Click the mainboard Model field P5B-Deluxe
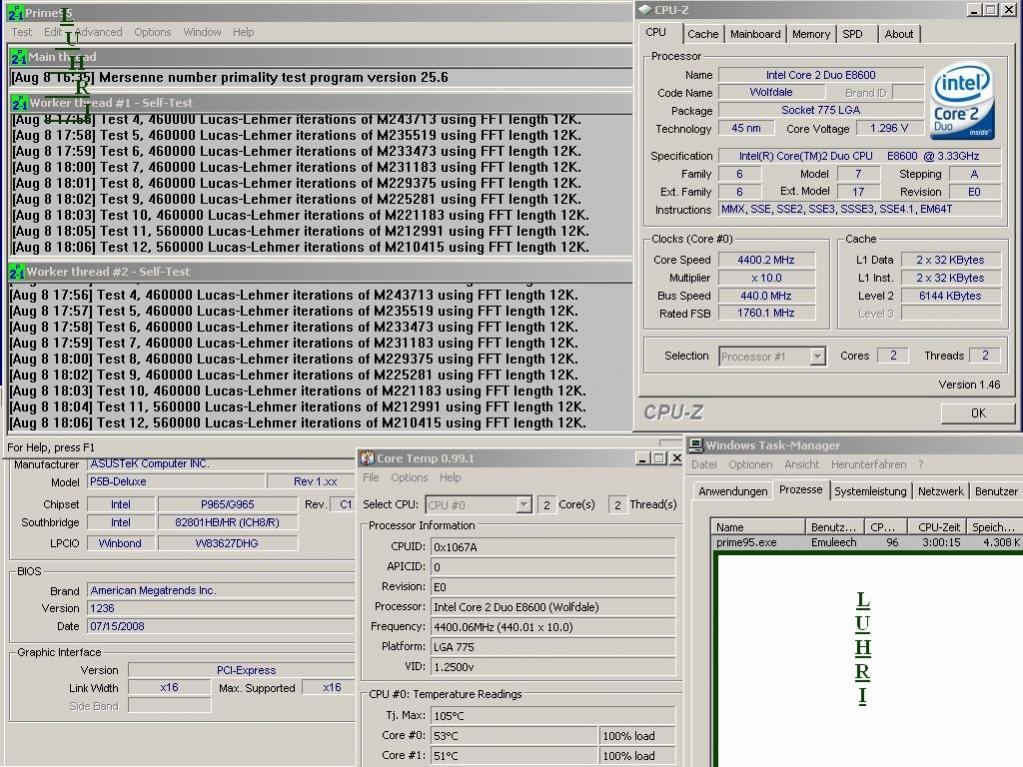This screenshot has width=1023, height=767. [176, 482]
